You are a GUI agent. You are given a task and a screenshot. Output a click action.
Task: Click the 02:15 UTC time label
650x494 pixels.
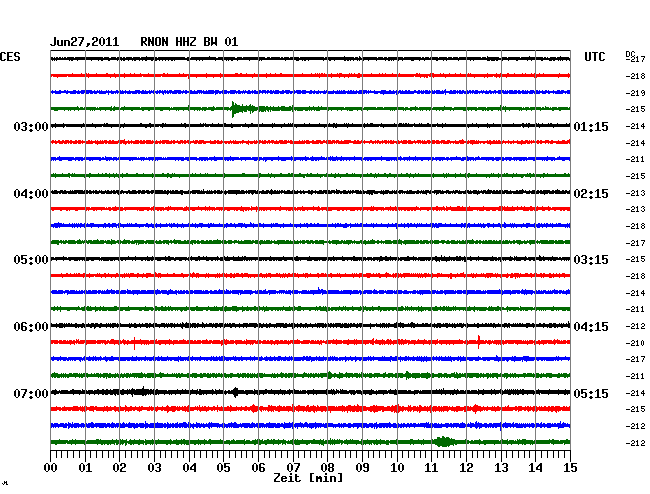[591, 194]
